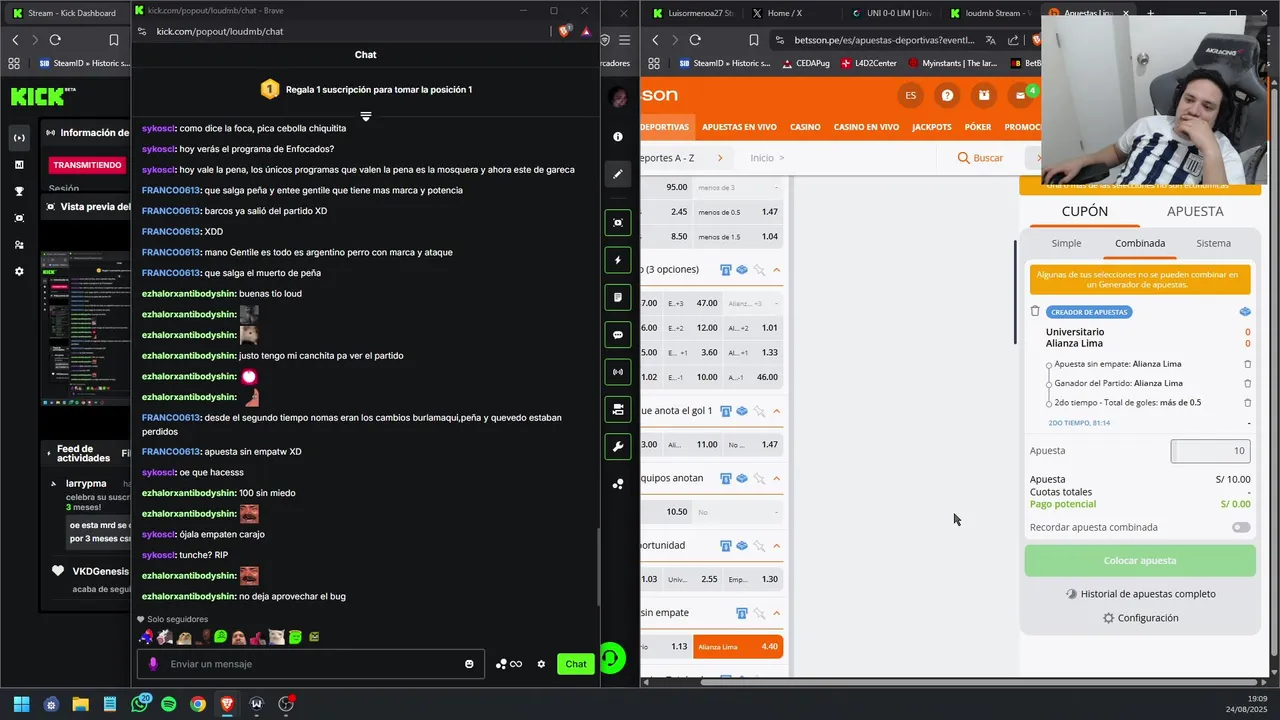
Task: Click the info icon in Kick sidebar
Action: [x=618, y=136]
